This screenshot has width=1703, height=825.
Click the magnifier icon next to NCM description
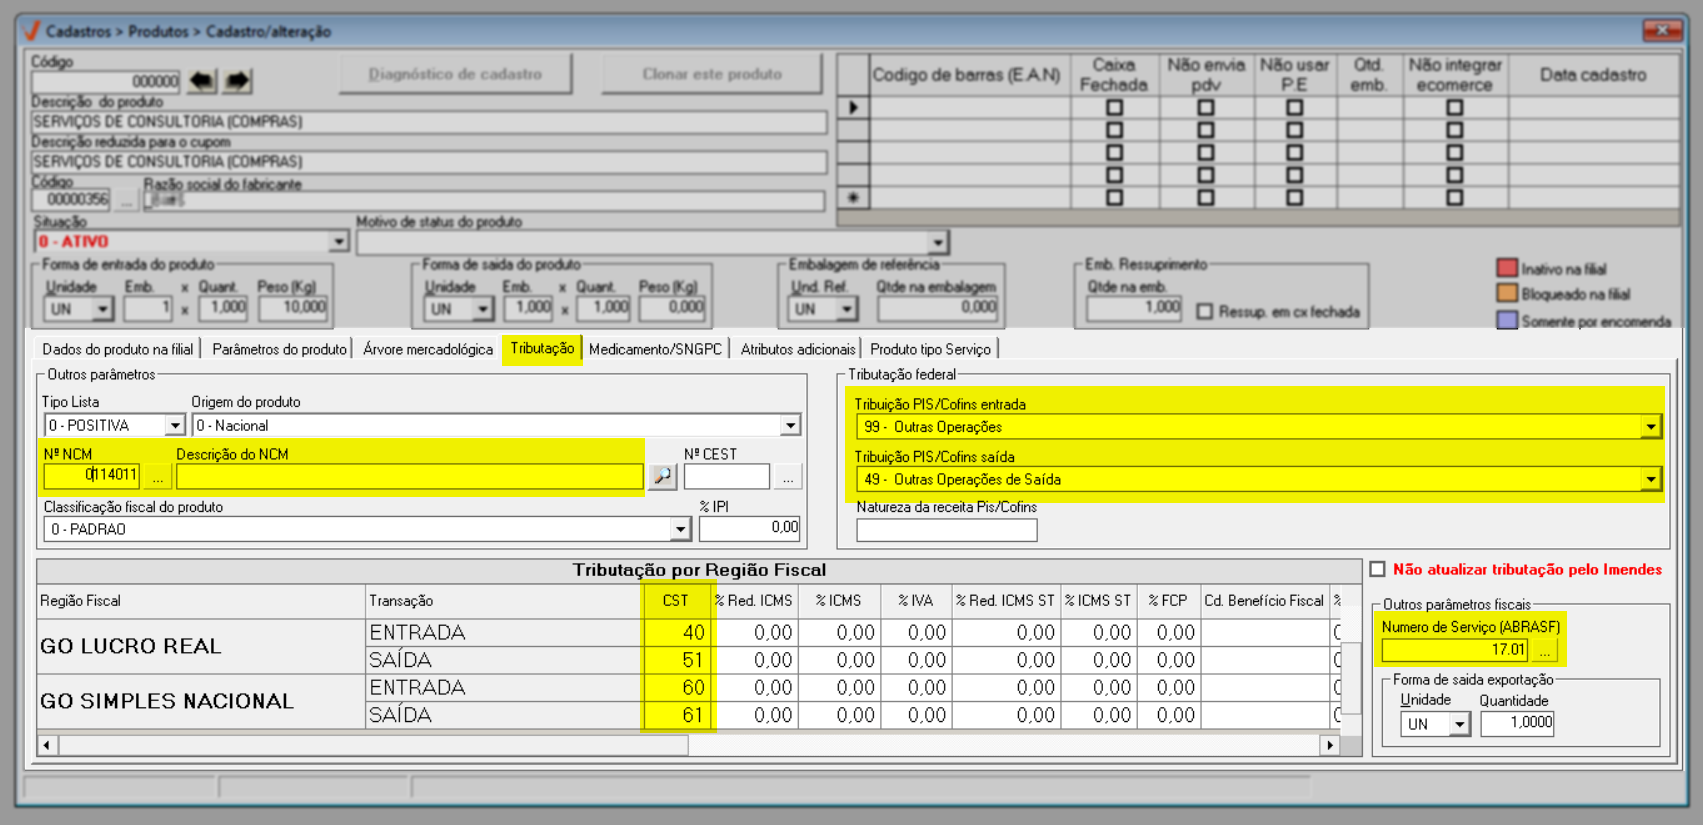coord(662,477)
